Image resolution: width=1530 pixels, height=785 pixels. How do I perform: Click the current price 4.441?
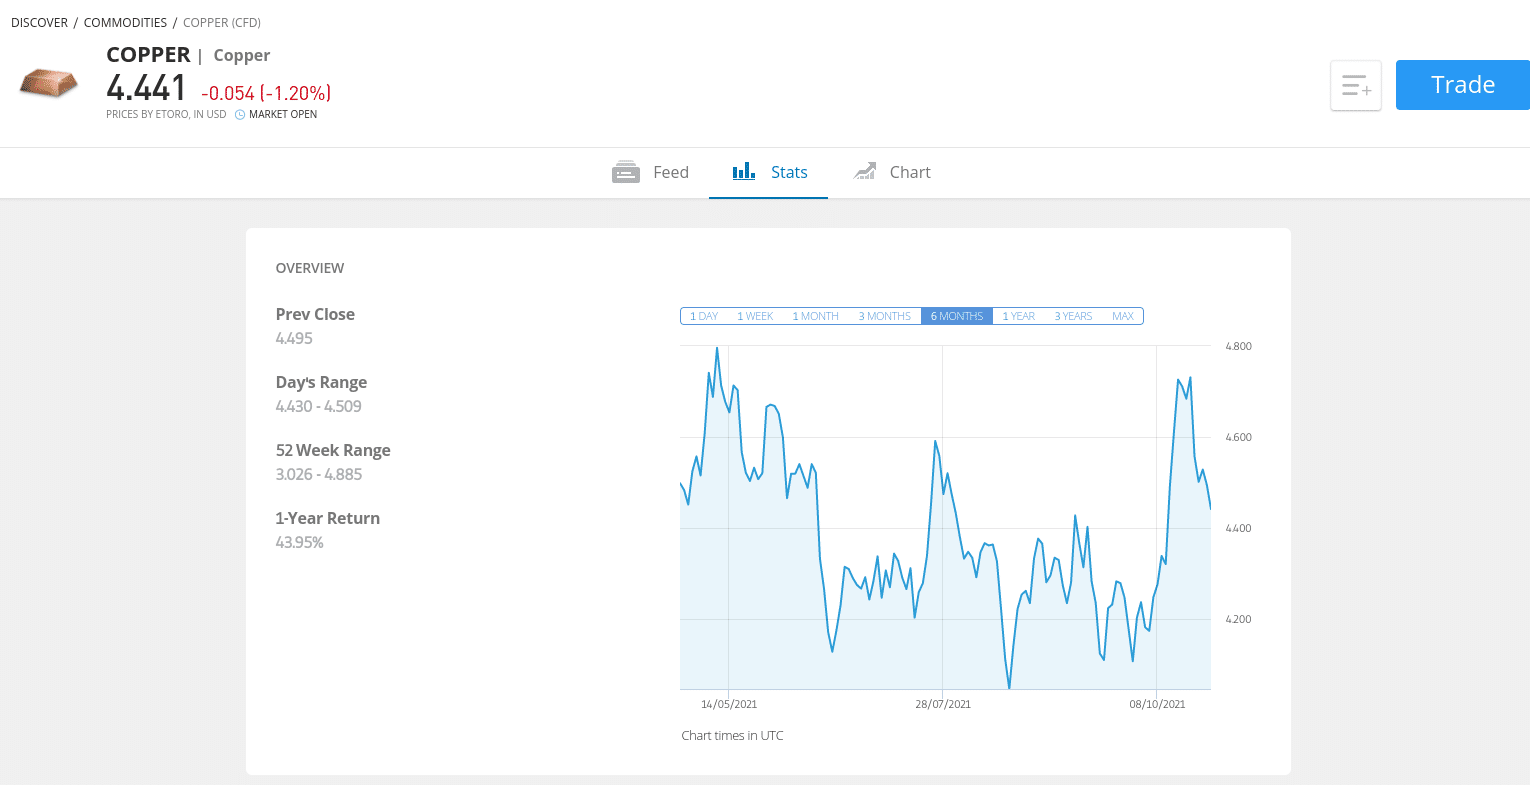tap(147, 88)
